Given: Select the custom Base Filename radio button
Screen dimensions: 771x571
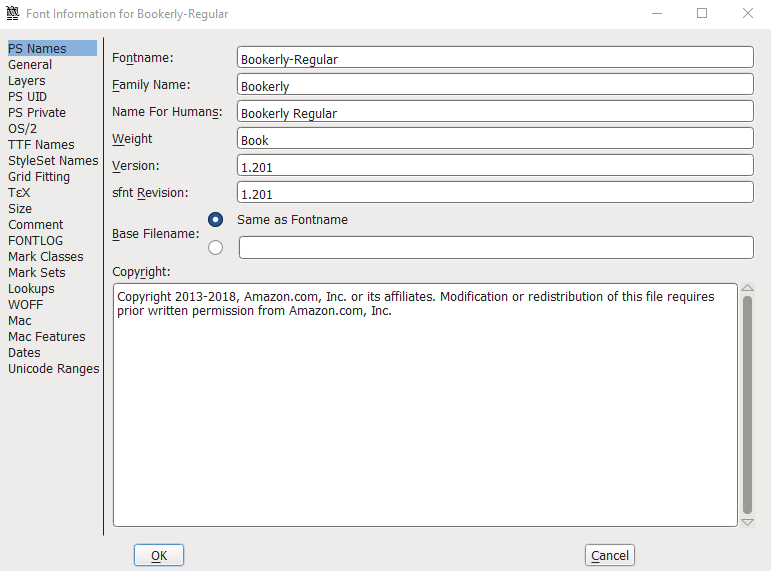Looking at the screenshot, I should coord(215,247).
